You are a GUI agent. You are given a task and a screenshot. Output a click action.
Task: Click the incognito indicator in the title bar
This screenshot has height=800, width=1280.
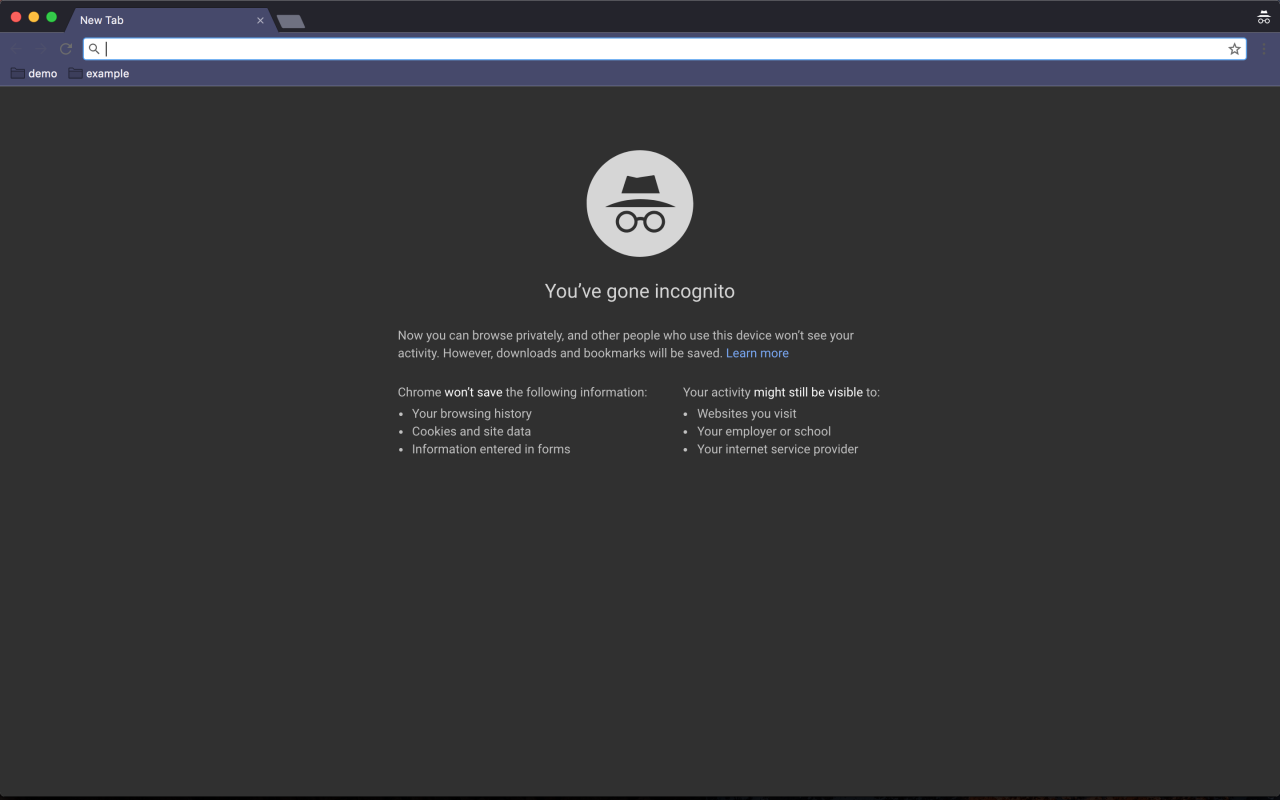(1263, 17)
